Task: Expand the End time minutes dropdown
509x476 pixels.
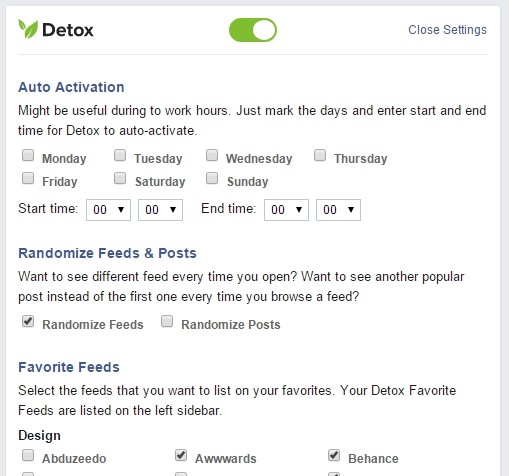Action: pyautogui.click(x=338, y=210)
